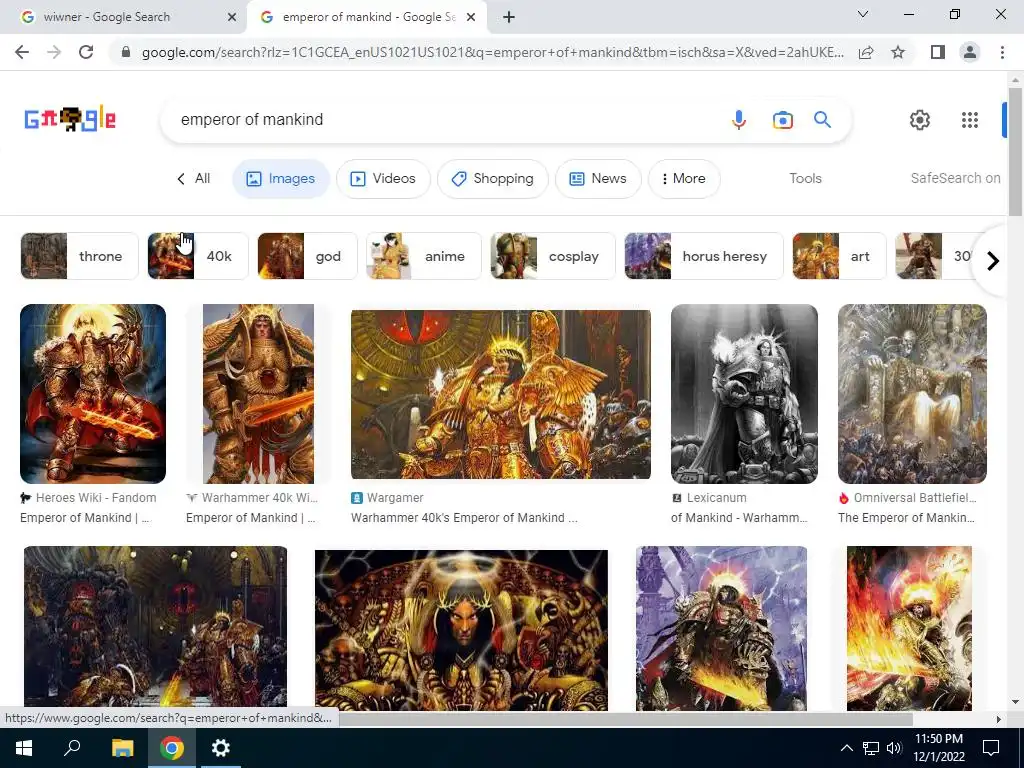Open the Chrome profile avatar
1024x768 pixels.
pyautogui.click(x=970, y=52)
